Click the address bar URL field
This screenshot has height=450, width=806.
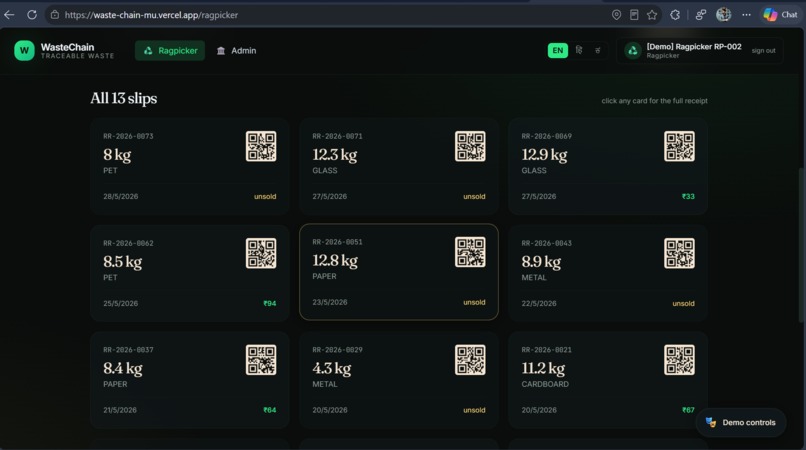click(329, 15)
